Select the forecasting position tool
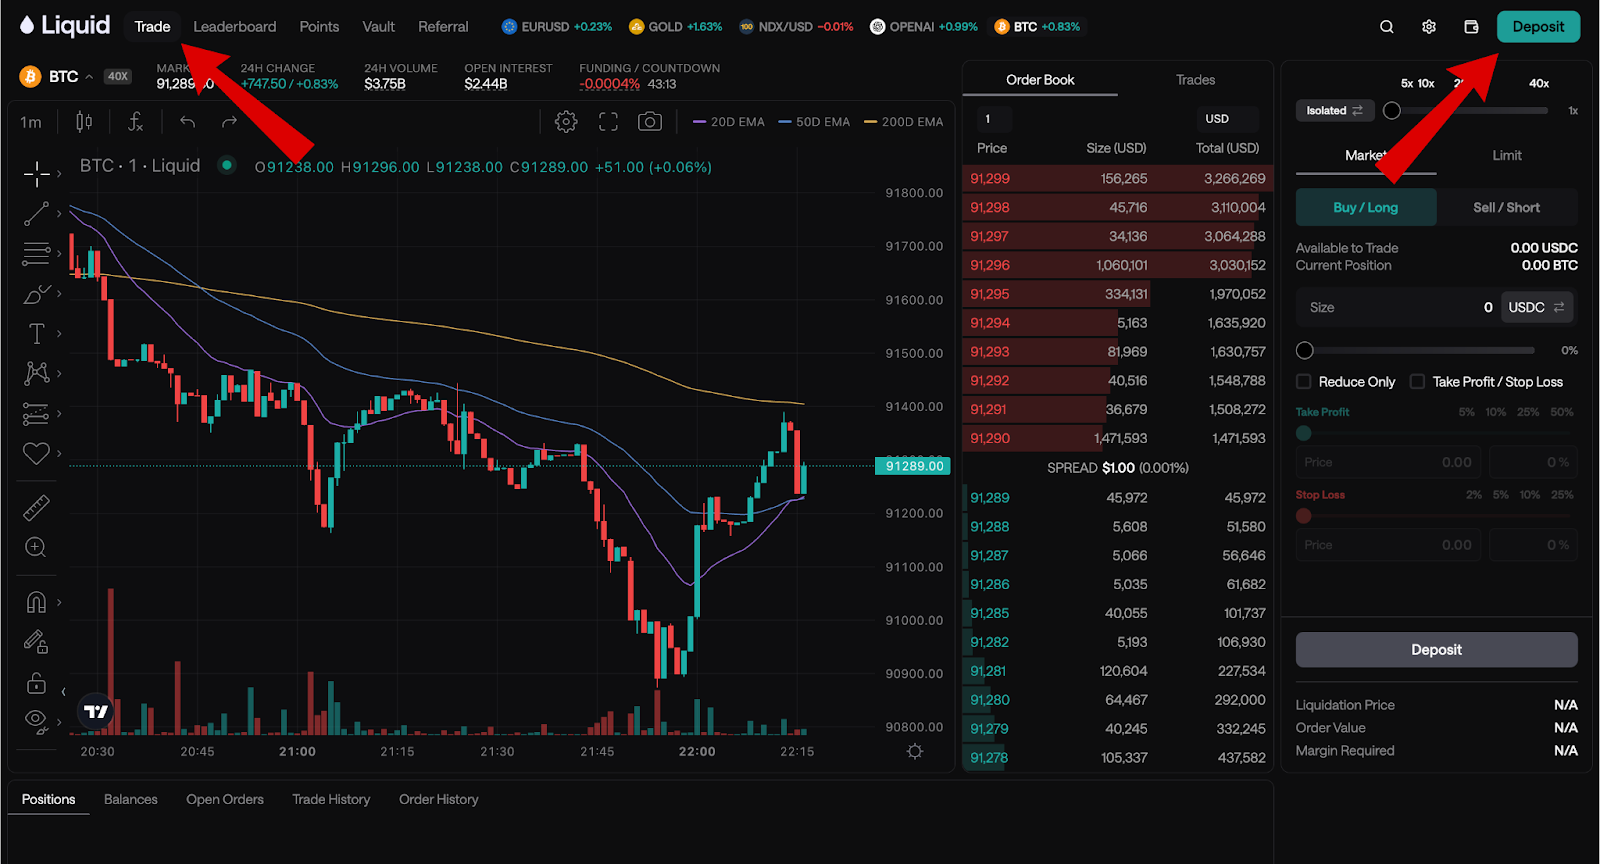 pyautogui.click(x=36, y=413)
